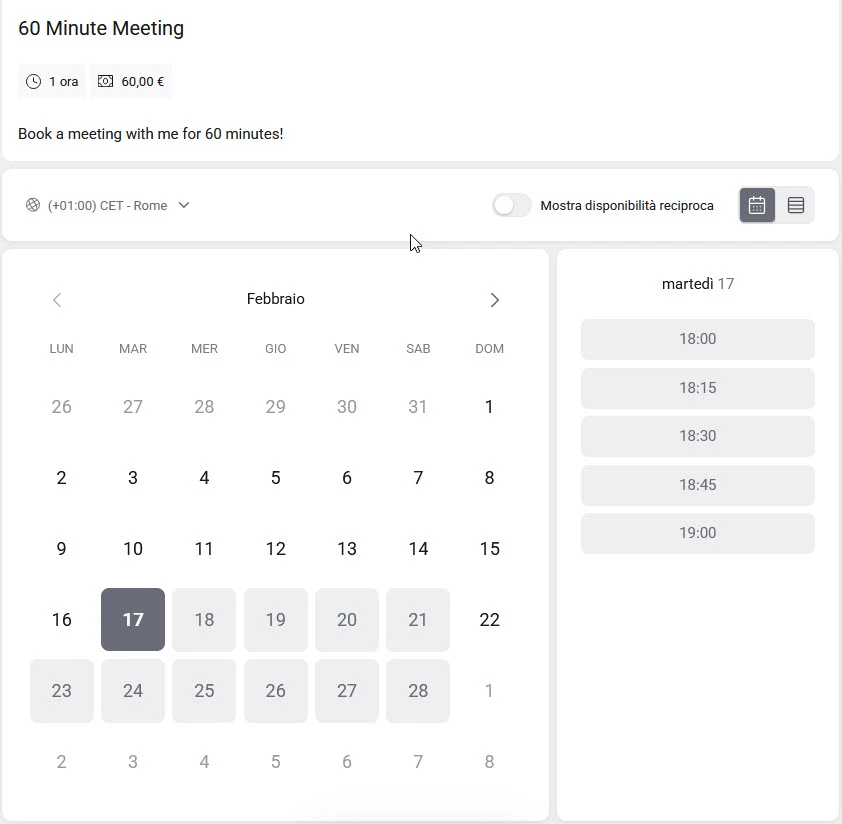Choose the 18:15 time slot
This screenshot has height=824, width=842.
coord(697,388)
